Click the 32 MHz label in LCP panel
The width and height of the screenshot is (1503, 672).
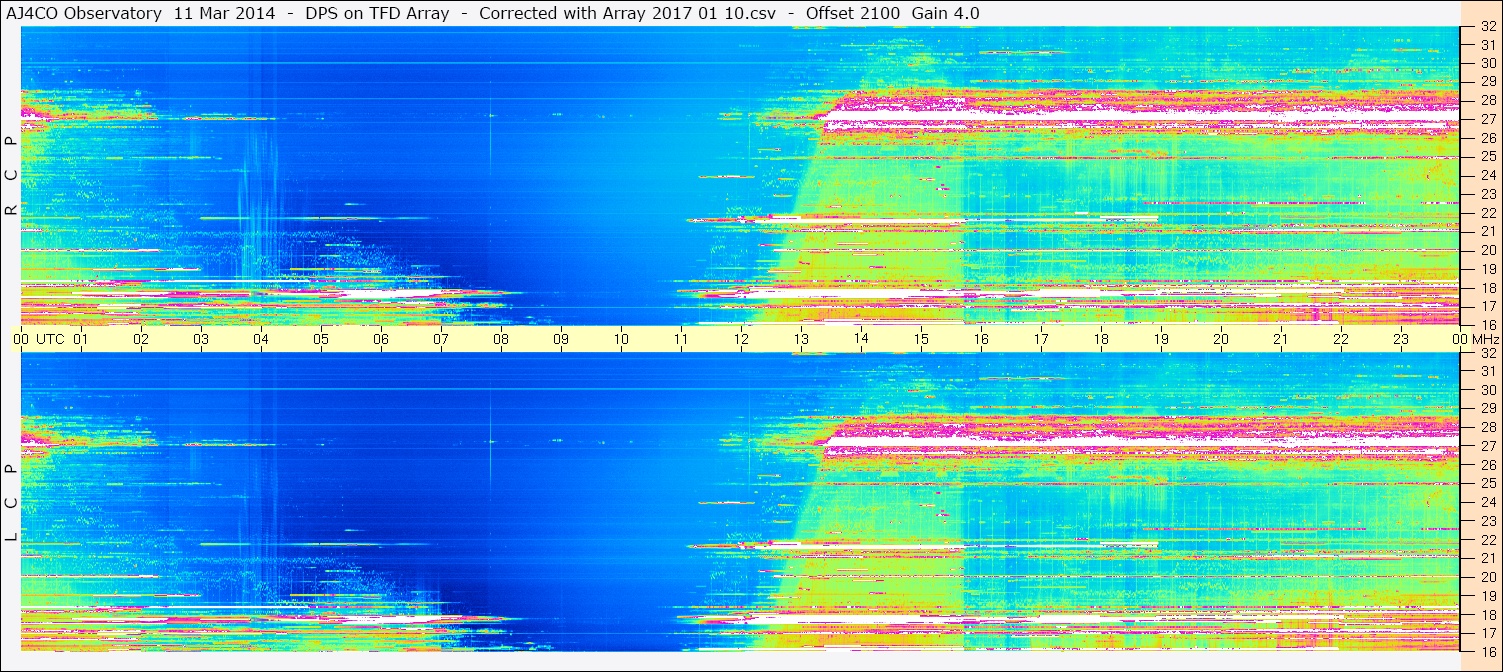click(1487, 353)
